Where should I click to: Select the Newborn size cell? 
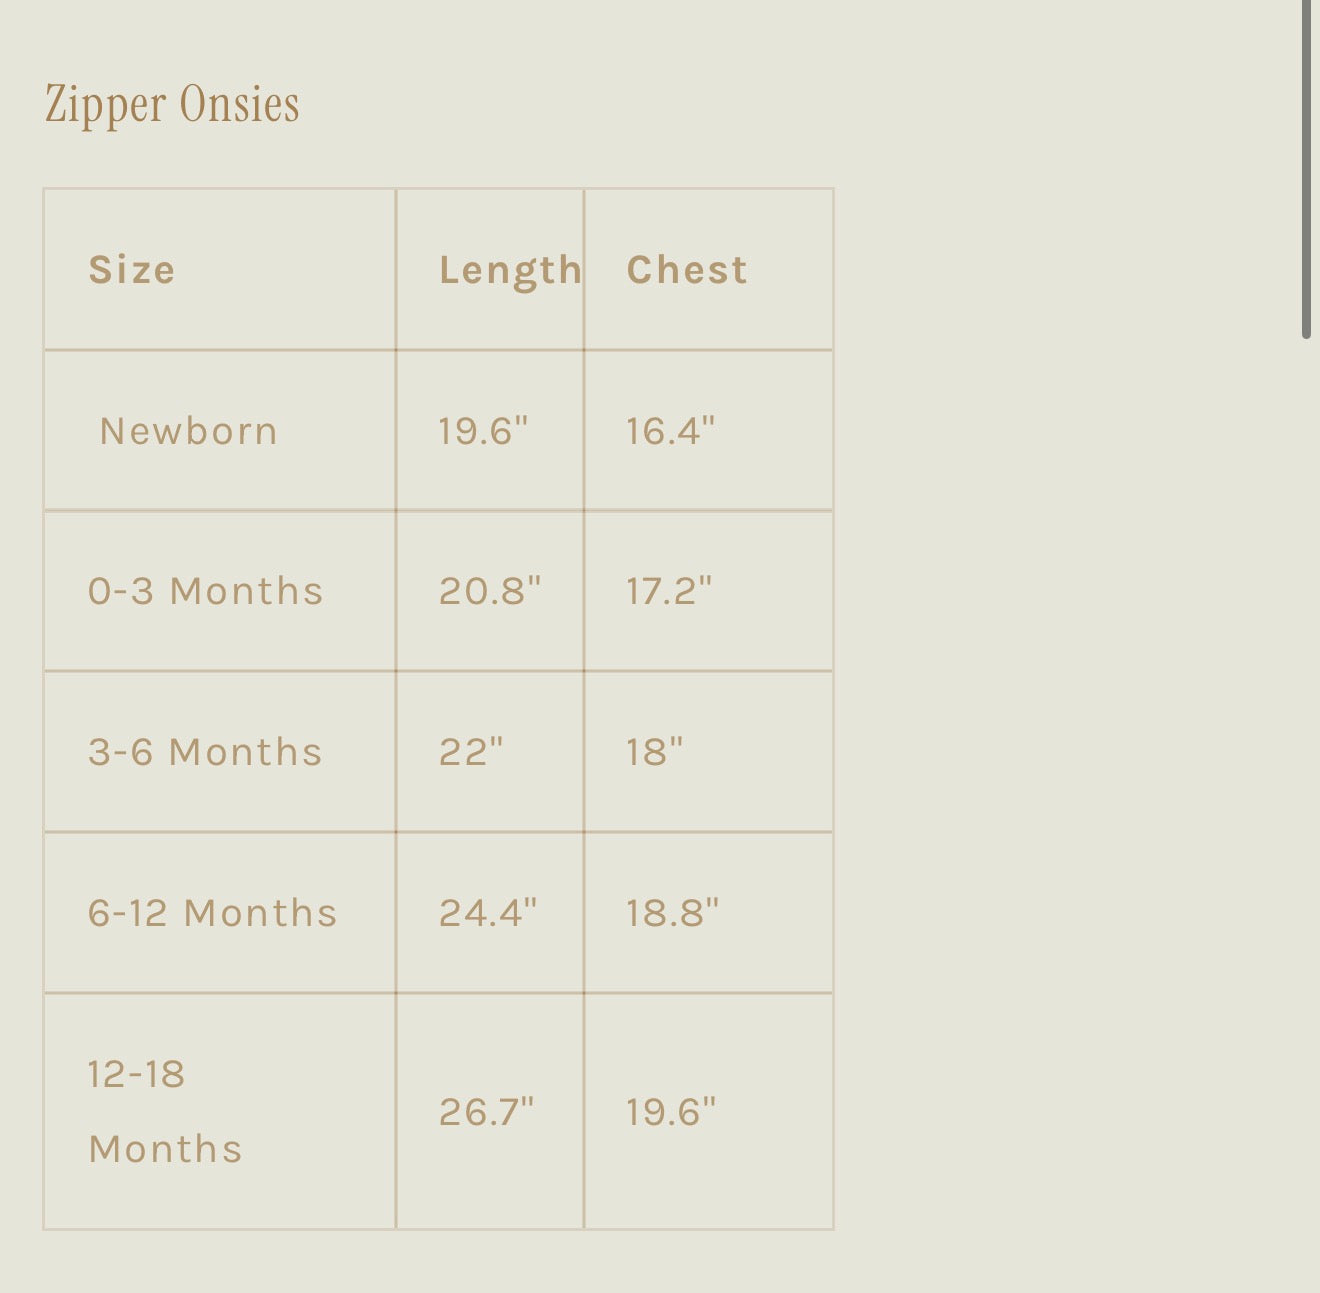pyautogui.click(x=189, y=431)
